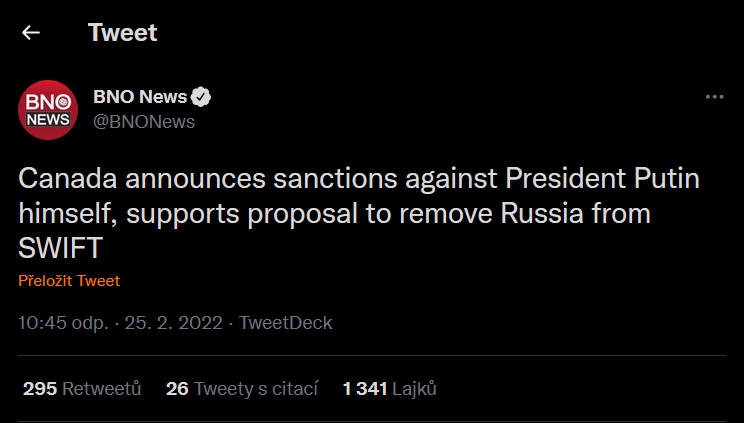Click "President Putin" in the tweet text
This screenshot has width=744, height=423.
tap(603, 179)
